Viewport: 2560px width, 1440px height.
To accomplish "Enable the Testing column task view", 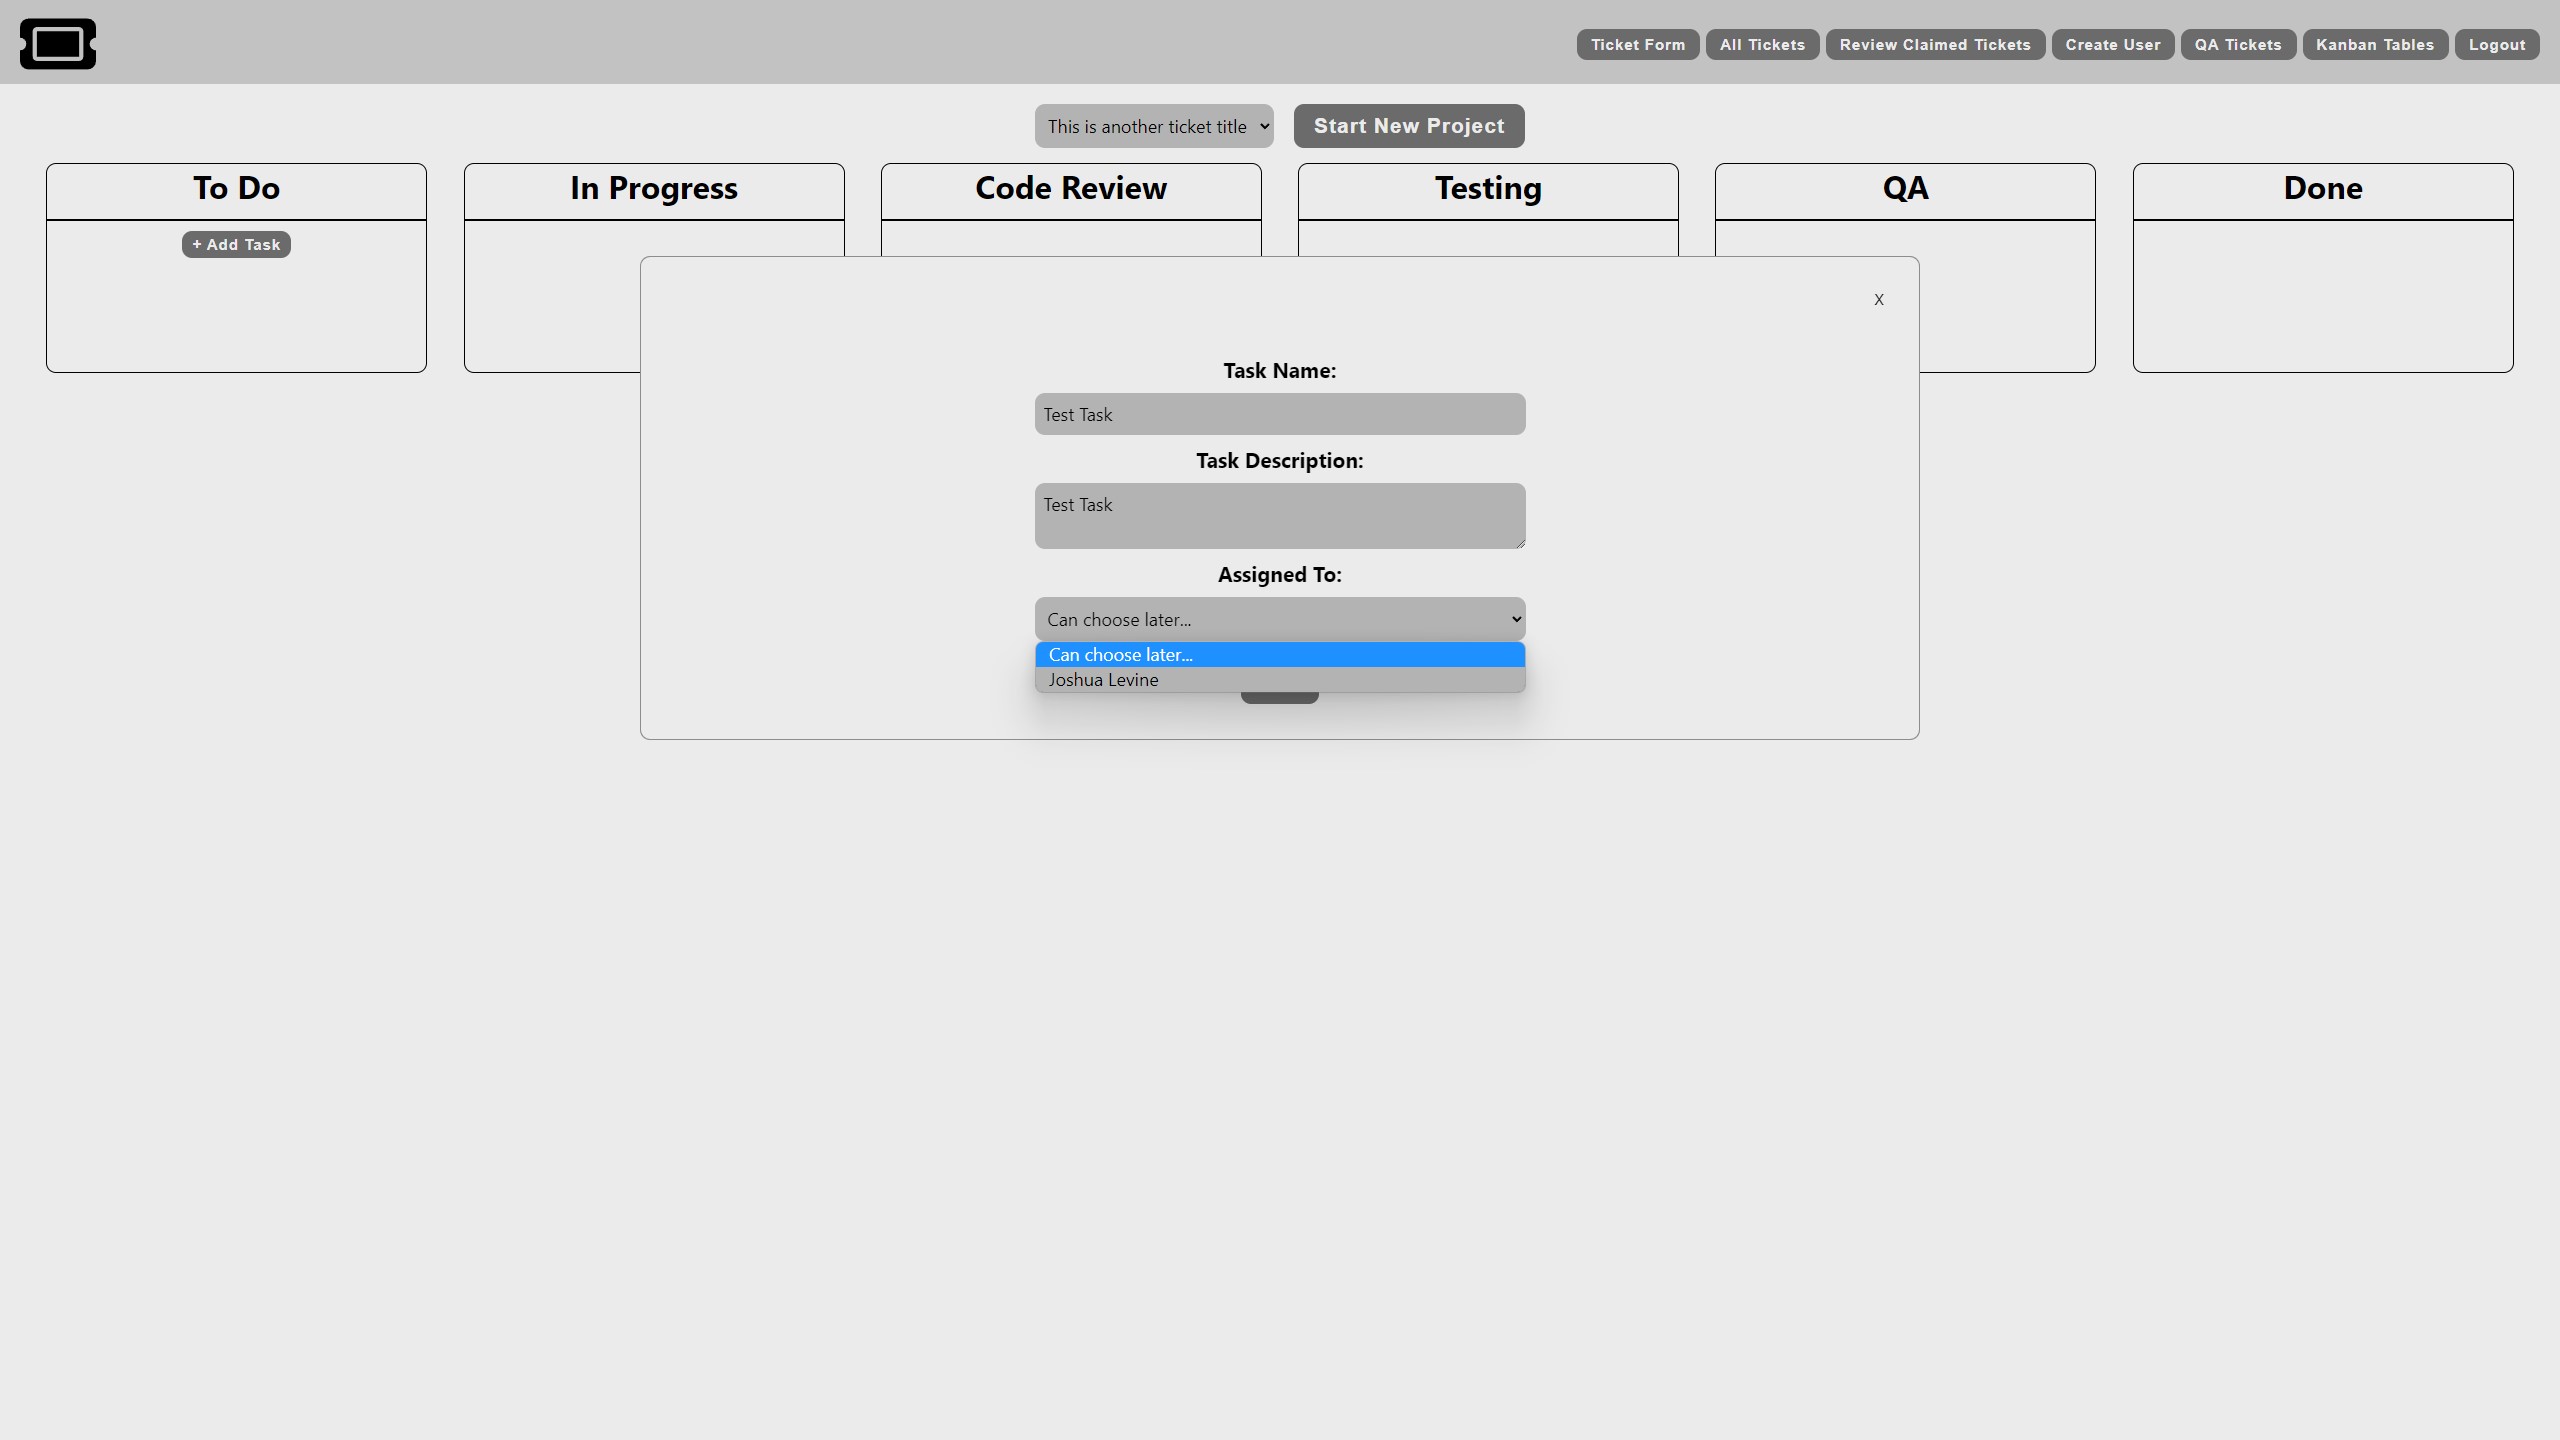I will [x=1486, y=188].
